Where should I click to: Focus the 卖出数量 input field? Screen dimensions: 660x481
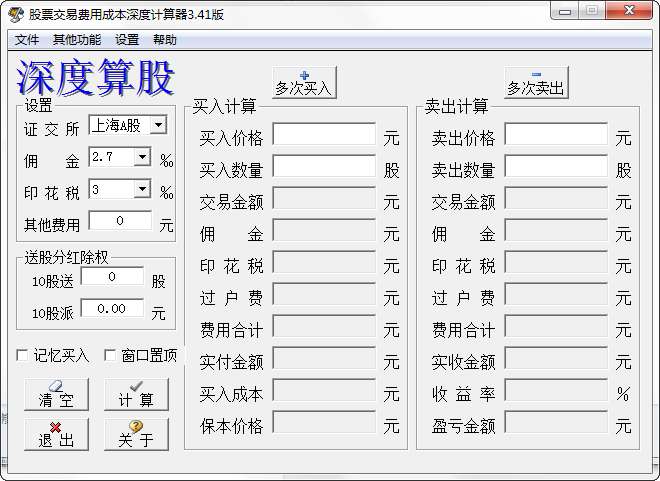(x=556, y=166)
